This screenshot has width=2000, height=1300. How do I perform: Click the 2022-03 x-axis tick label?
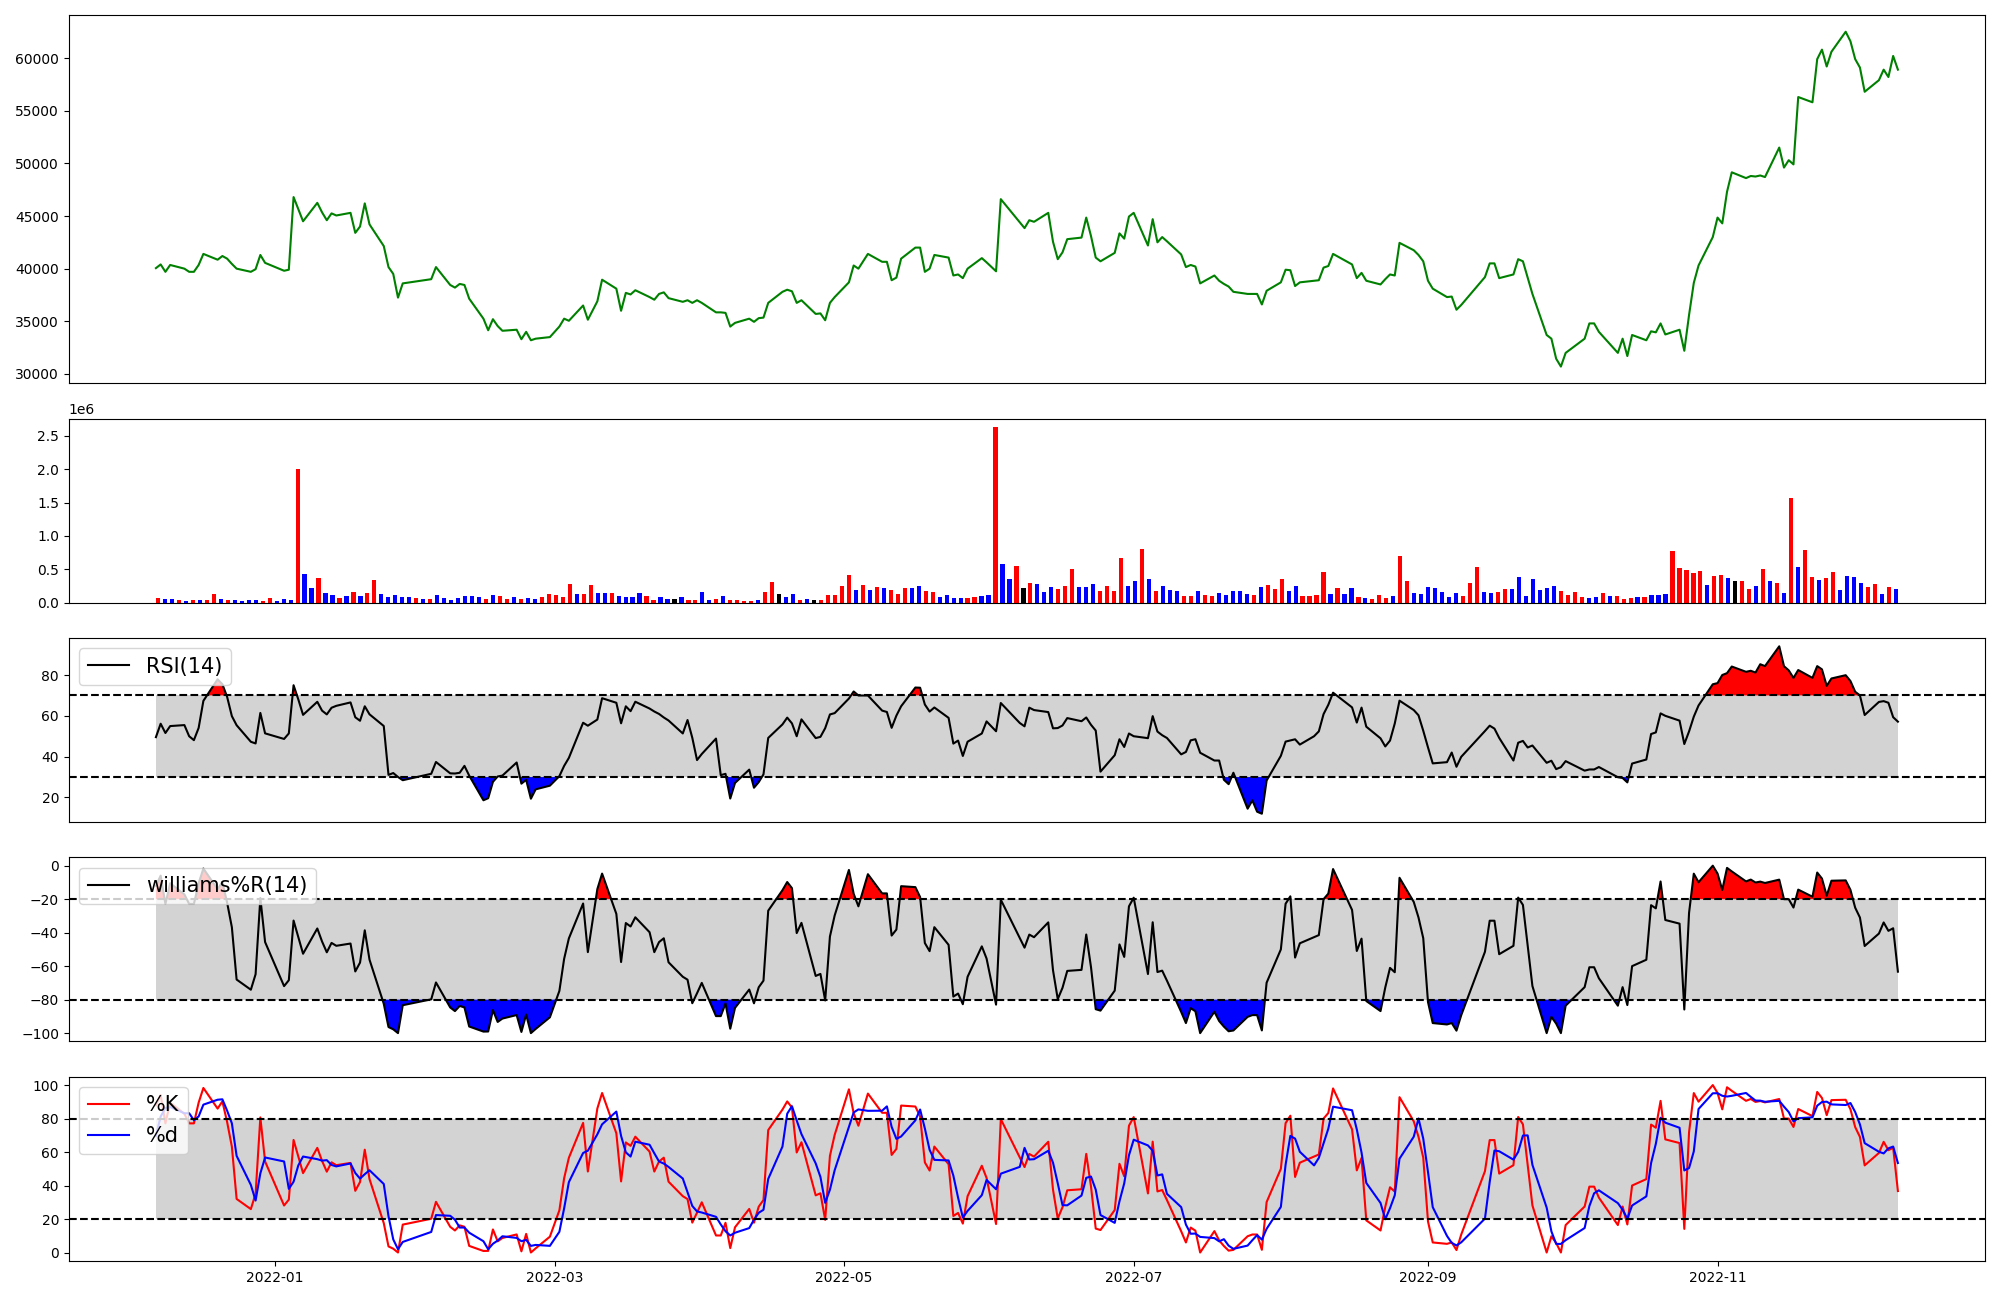pos(554,1277)
